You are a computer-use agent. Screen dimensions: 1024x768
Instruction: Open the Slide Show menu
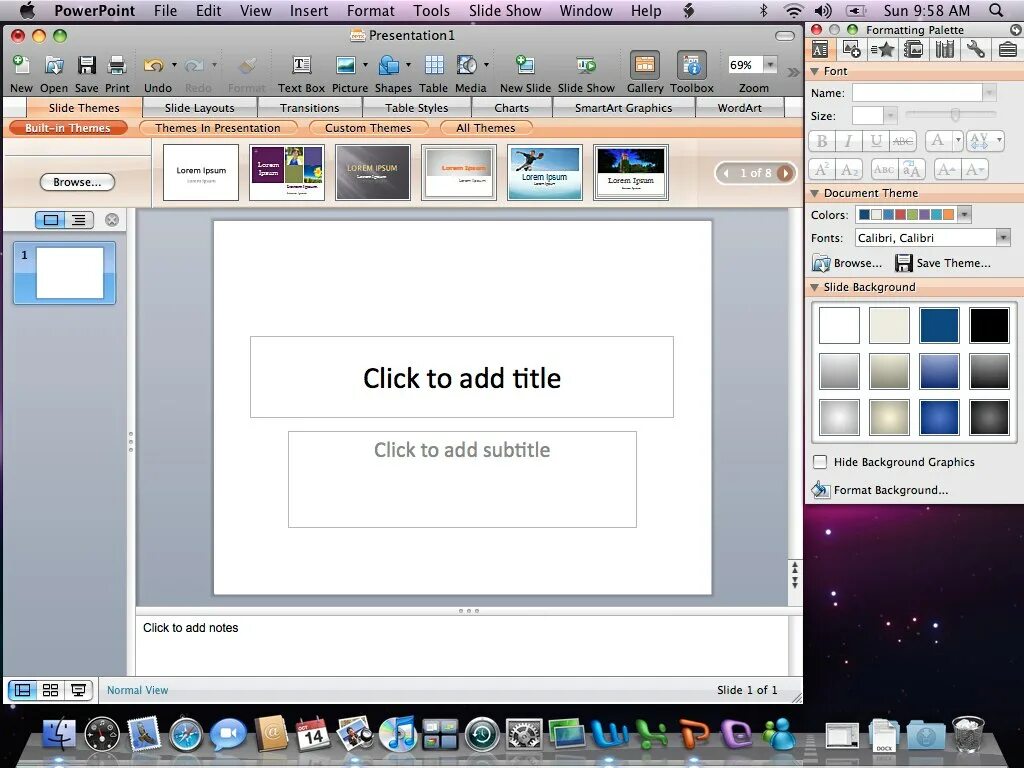coord(505,10)
